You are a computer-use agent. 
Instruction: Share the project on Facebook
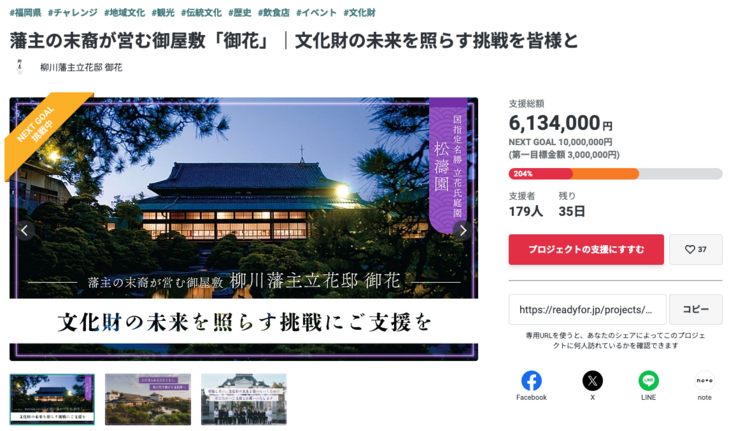pos(531,381)
